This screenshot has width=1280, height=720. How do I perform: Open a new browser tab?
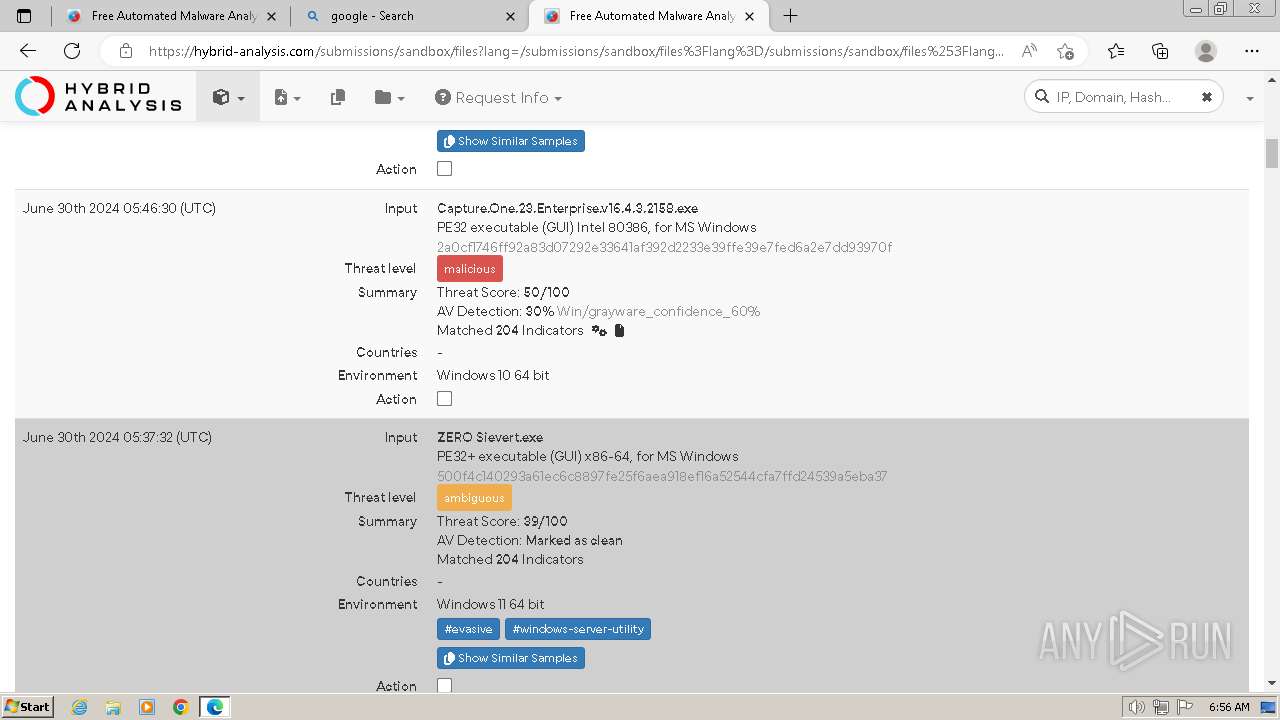[790, 16]
